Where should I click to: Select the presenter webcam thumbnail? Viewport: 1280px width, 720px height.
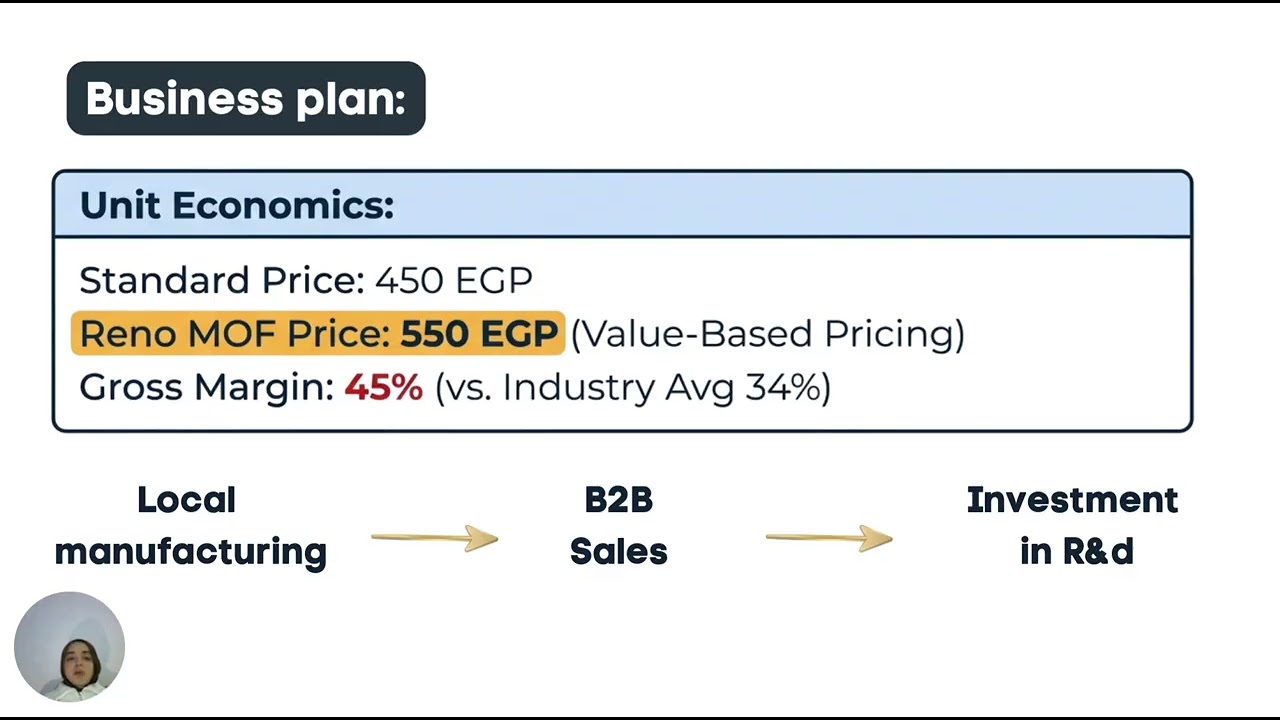click(x=70, y=646)
